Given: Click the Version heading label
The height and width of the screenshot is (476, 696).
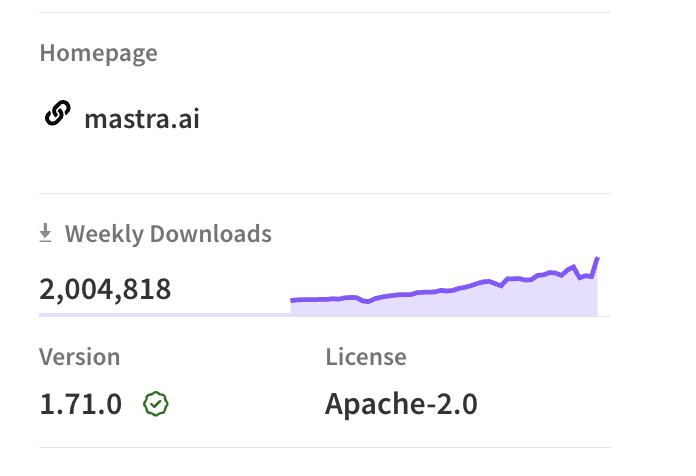Looking at the screenshot, I should [79, 357].
